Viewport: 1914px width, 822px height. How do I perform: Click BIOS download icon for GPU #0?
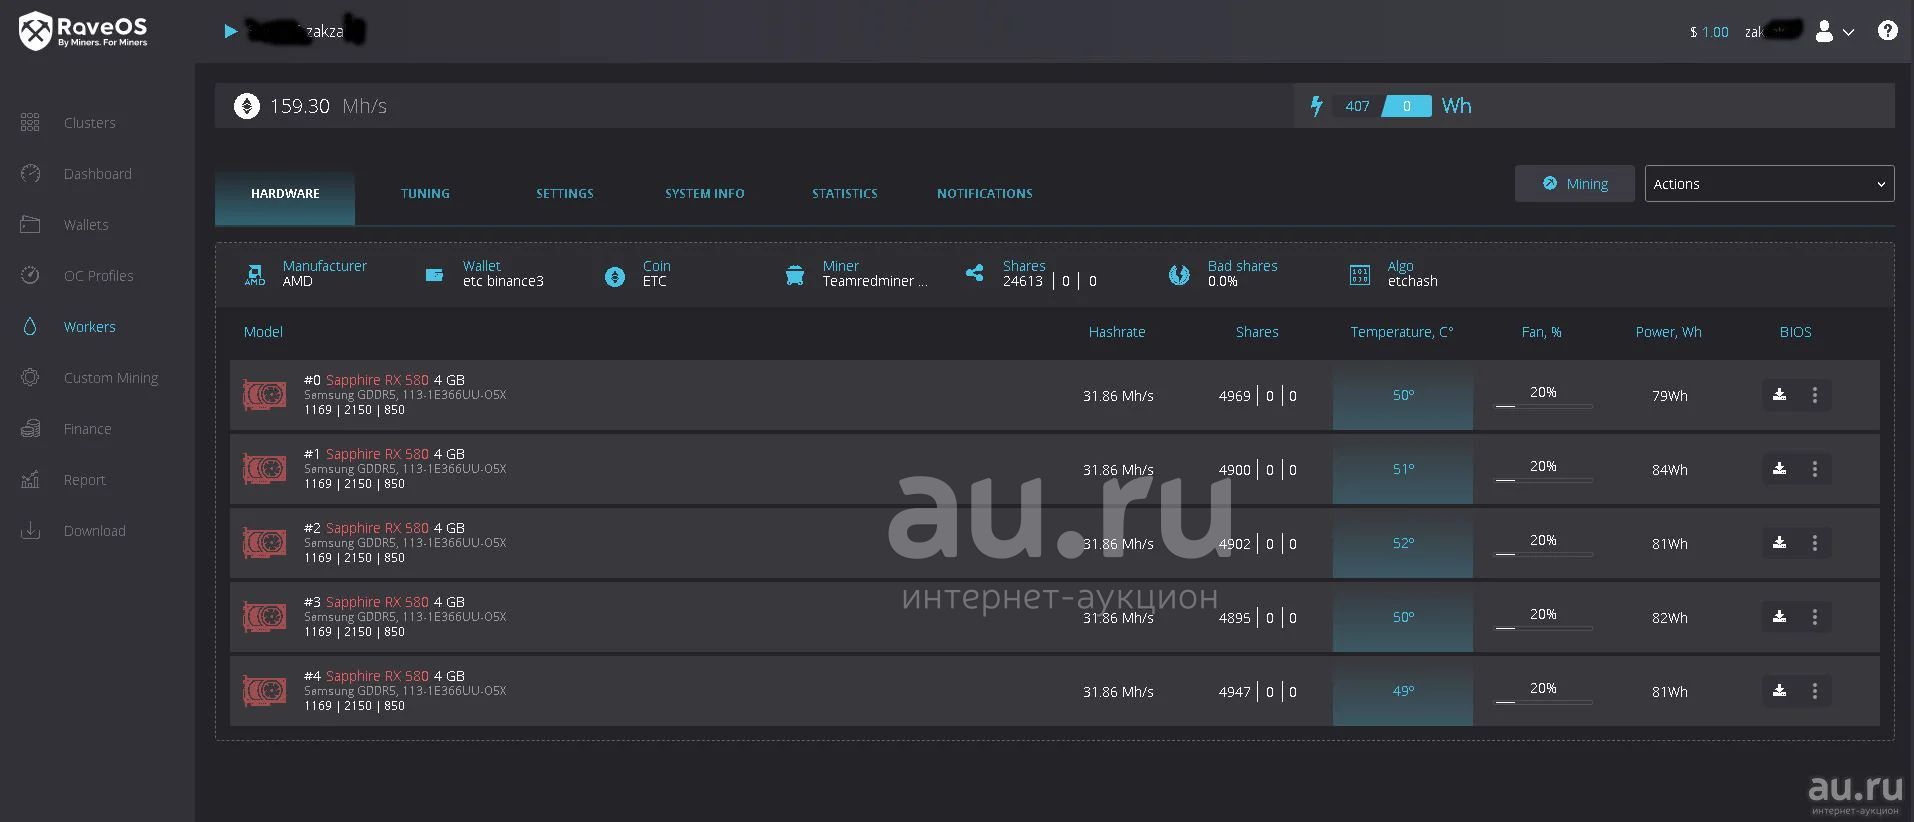(1779, 395)
